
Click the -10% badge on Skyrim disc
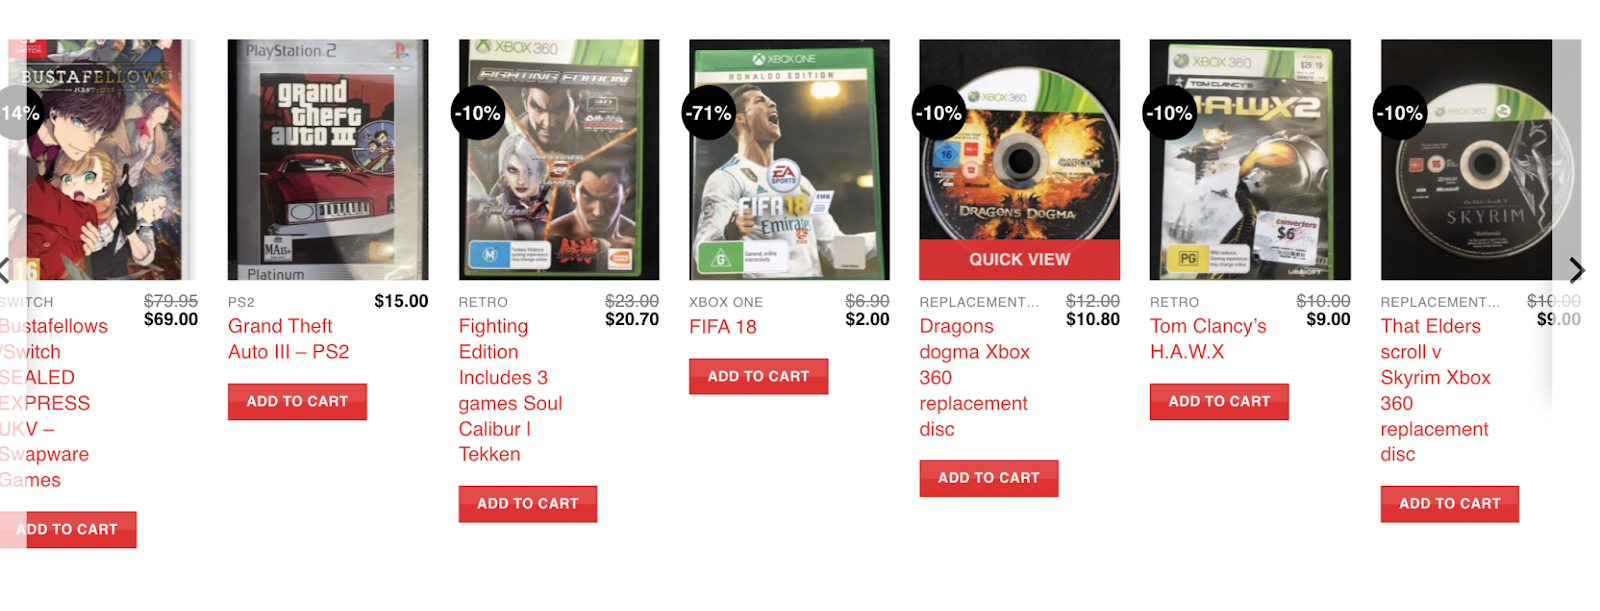click(x=1400, y=113)
